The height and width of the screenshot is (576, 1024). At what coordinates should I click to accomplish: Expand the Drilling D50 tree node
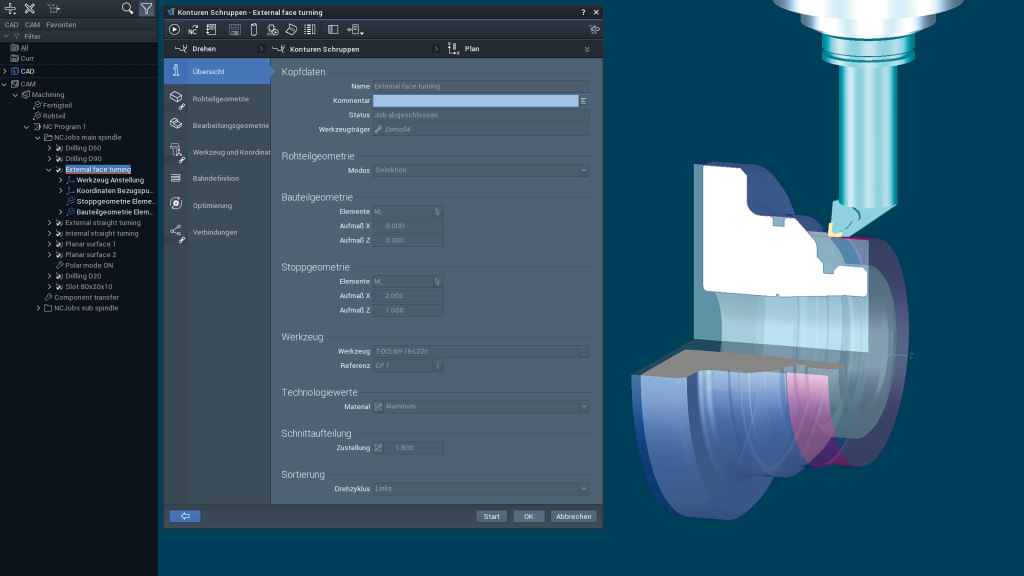tap(50, 148)
